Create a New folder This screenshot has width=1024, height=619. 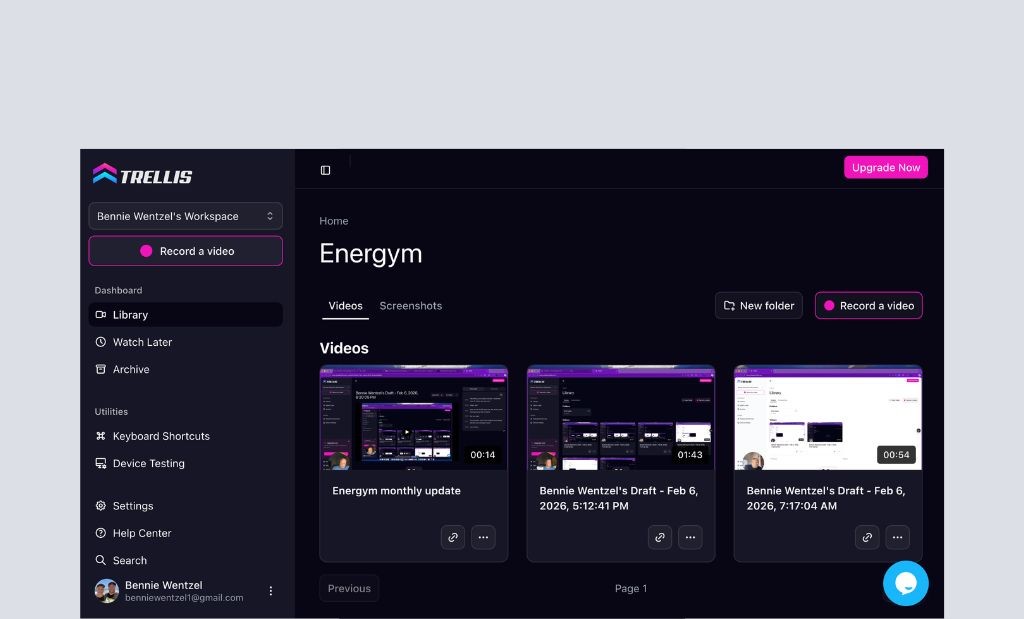click(759, 306)
